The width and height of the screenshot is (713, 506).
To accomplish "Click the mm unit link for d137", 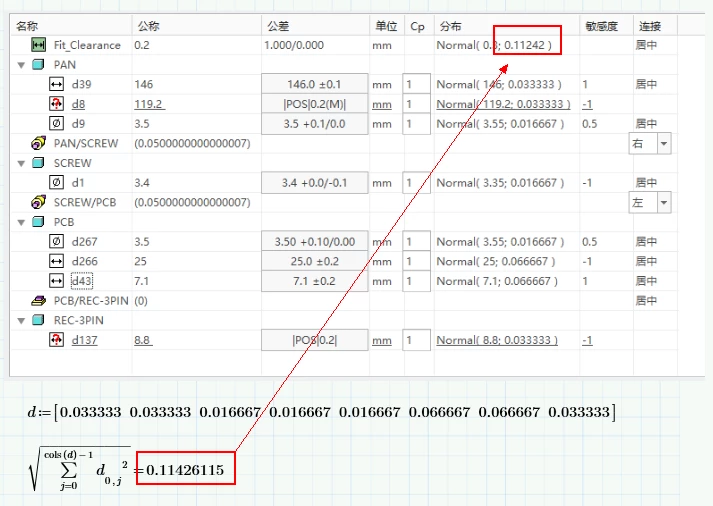I will (x=382, y=340).
